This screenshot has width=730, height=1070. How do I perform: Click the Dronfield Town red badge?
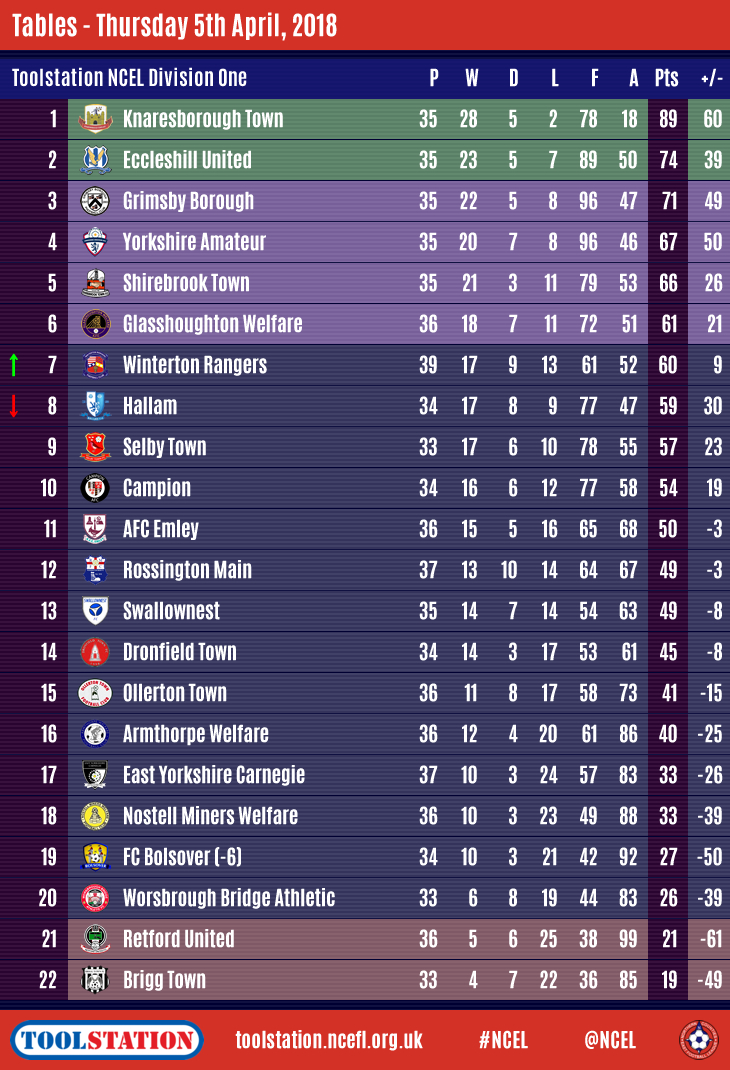coord(95,652)
